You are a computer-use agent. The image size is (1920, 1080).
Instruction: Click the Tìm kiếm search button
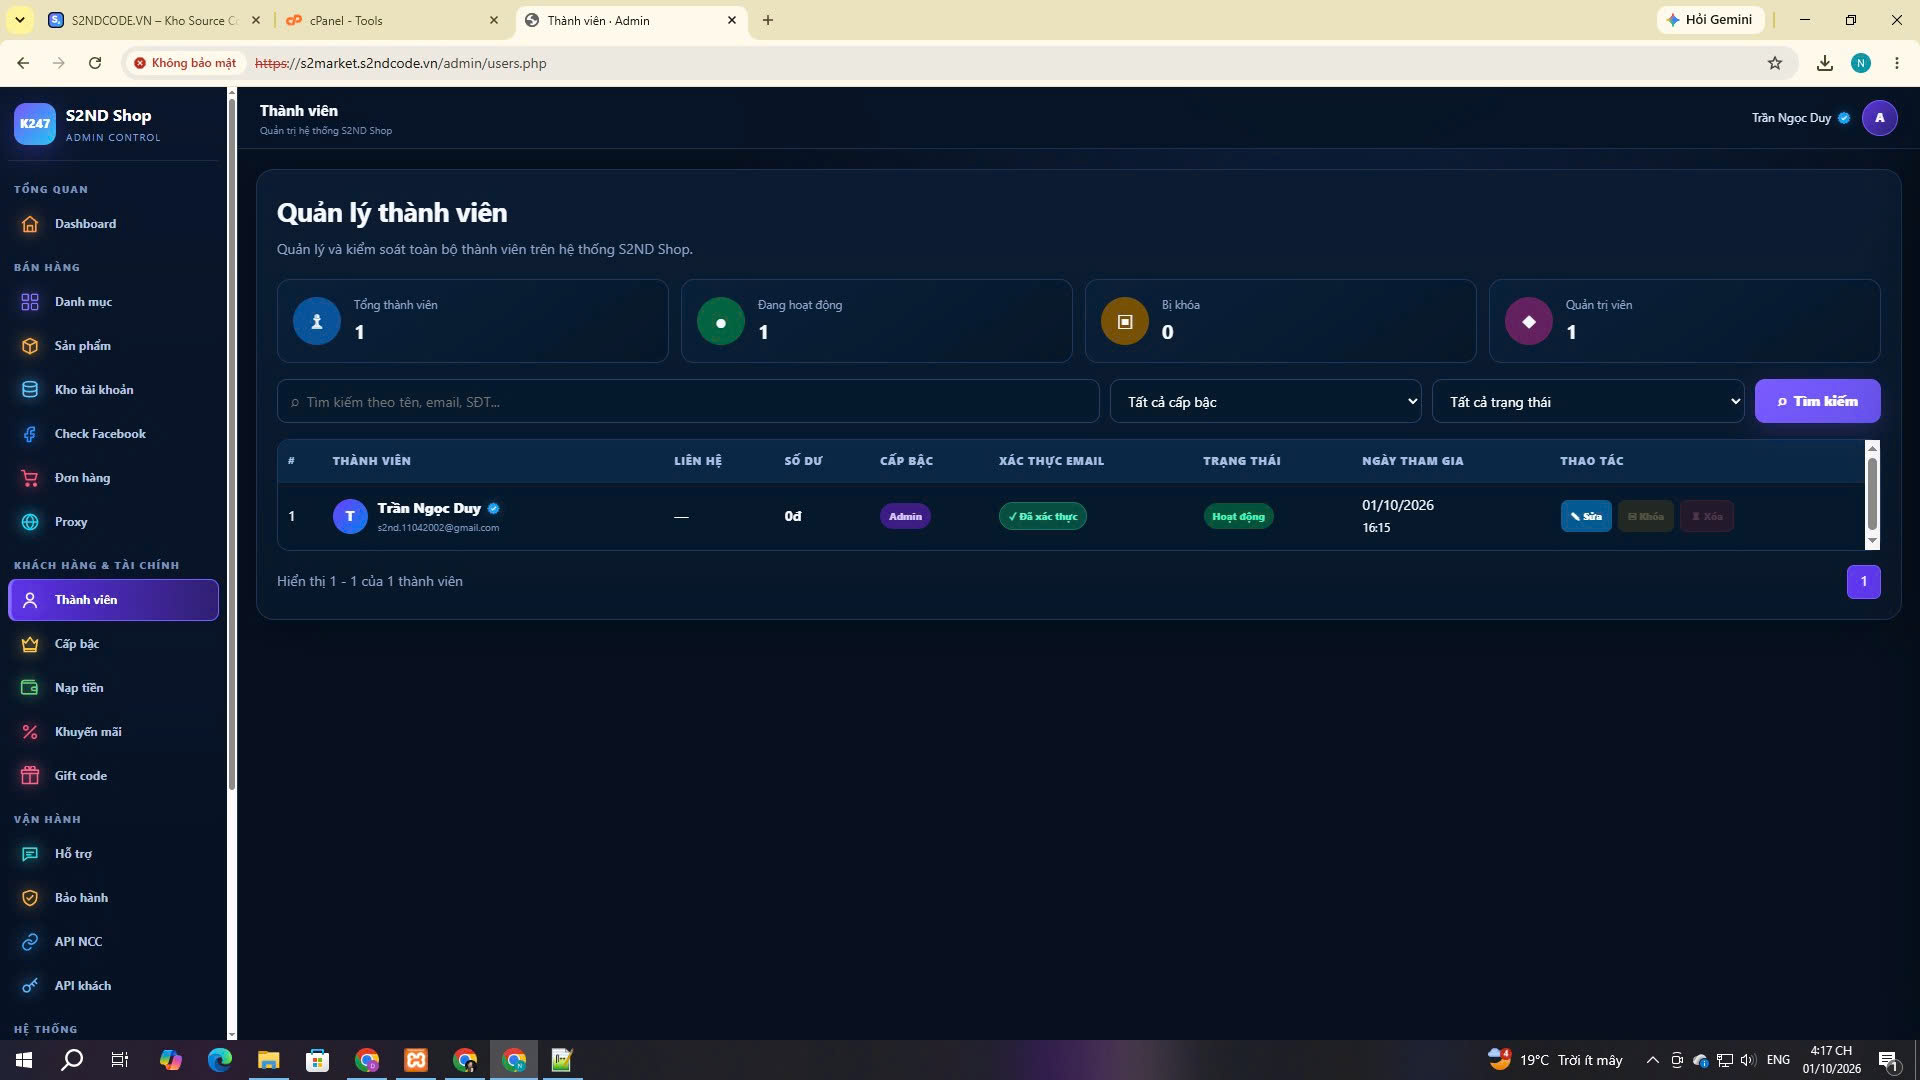click(1817, 401)
